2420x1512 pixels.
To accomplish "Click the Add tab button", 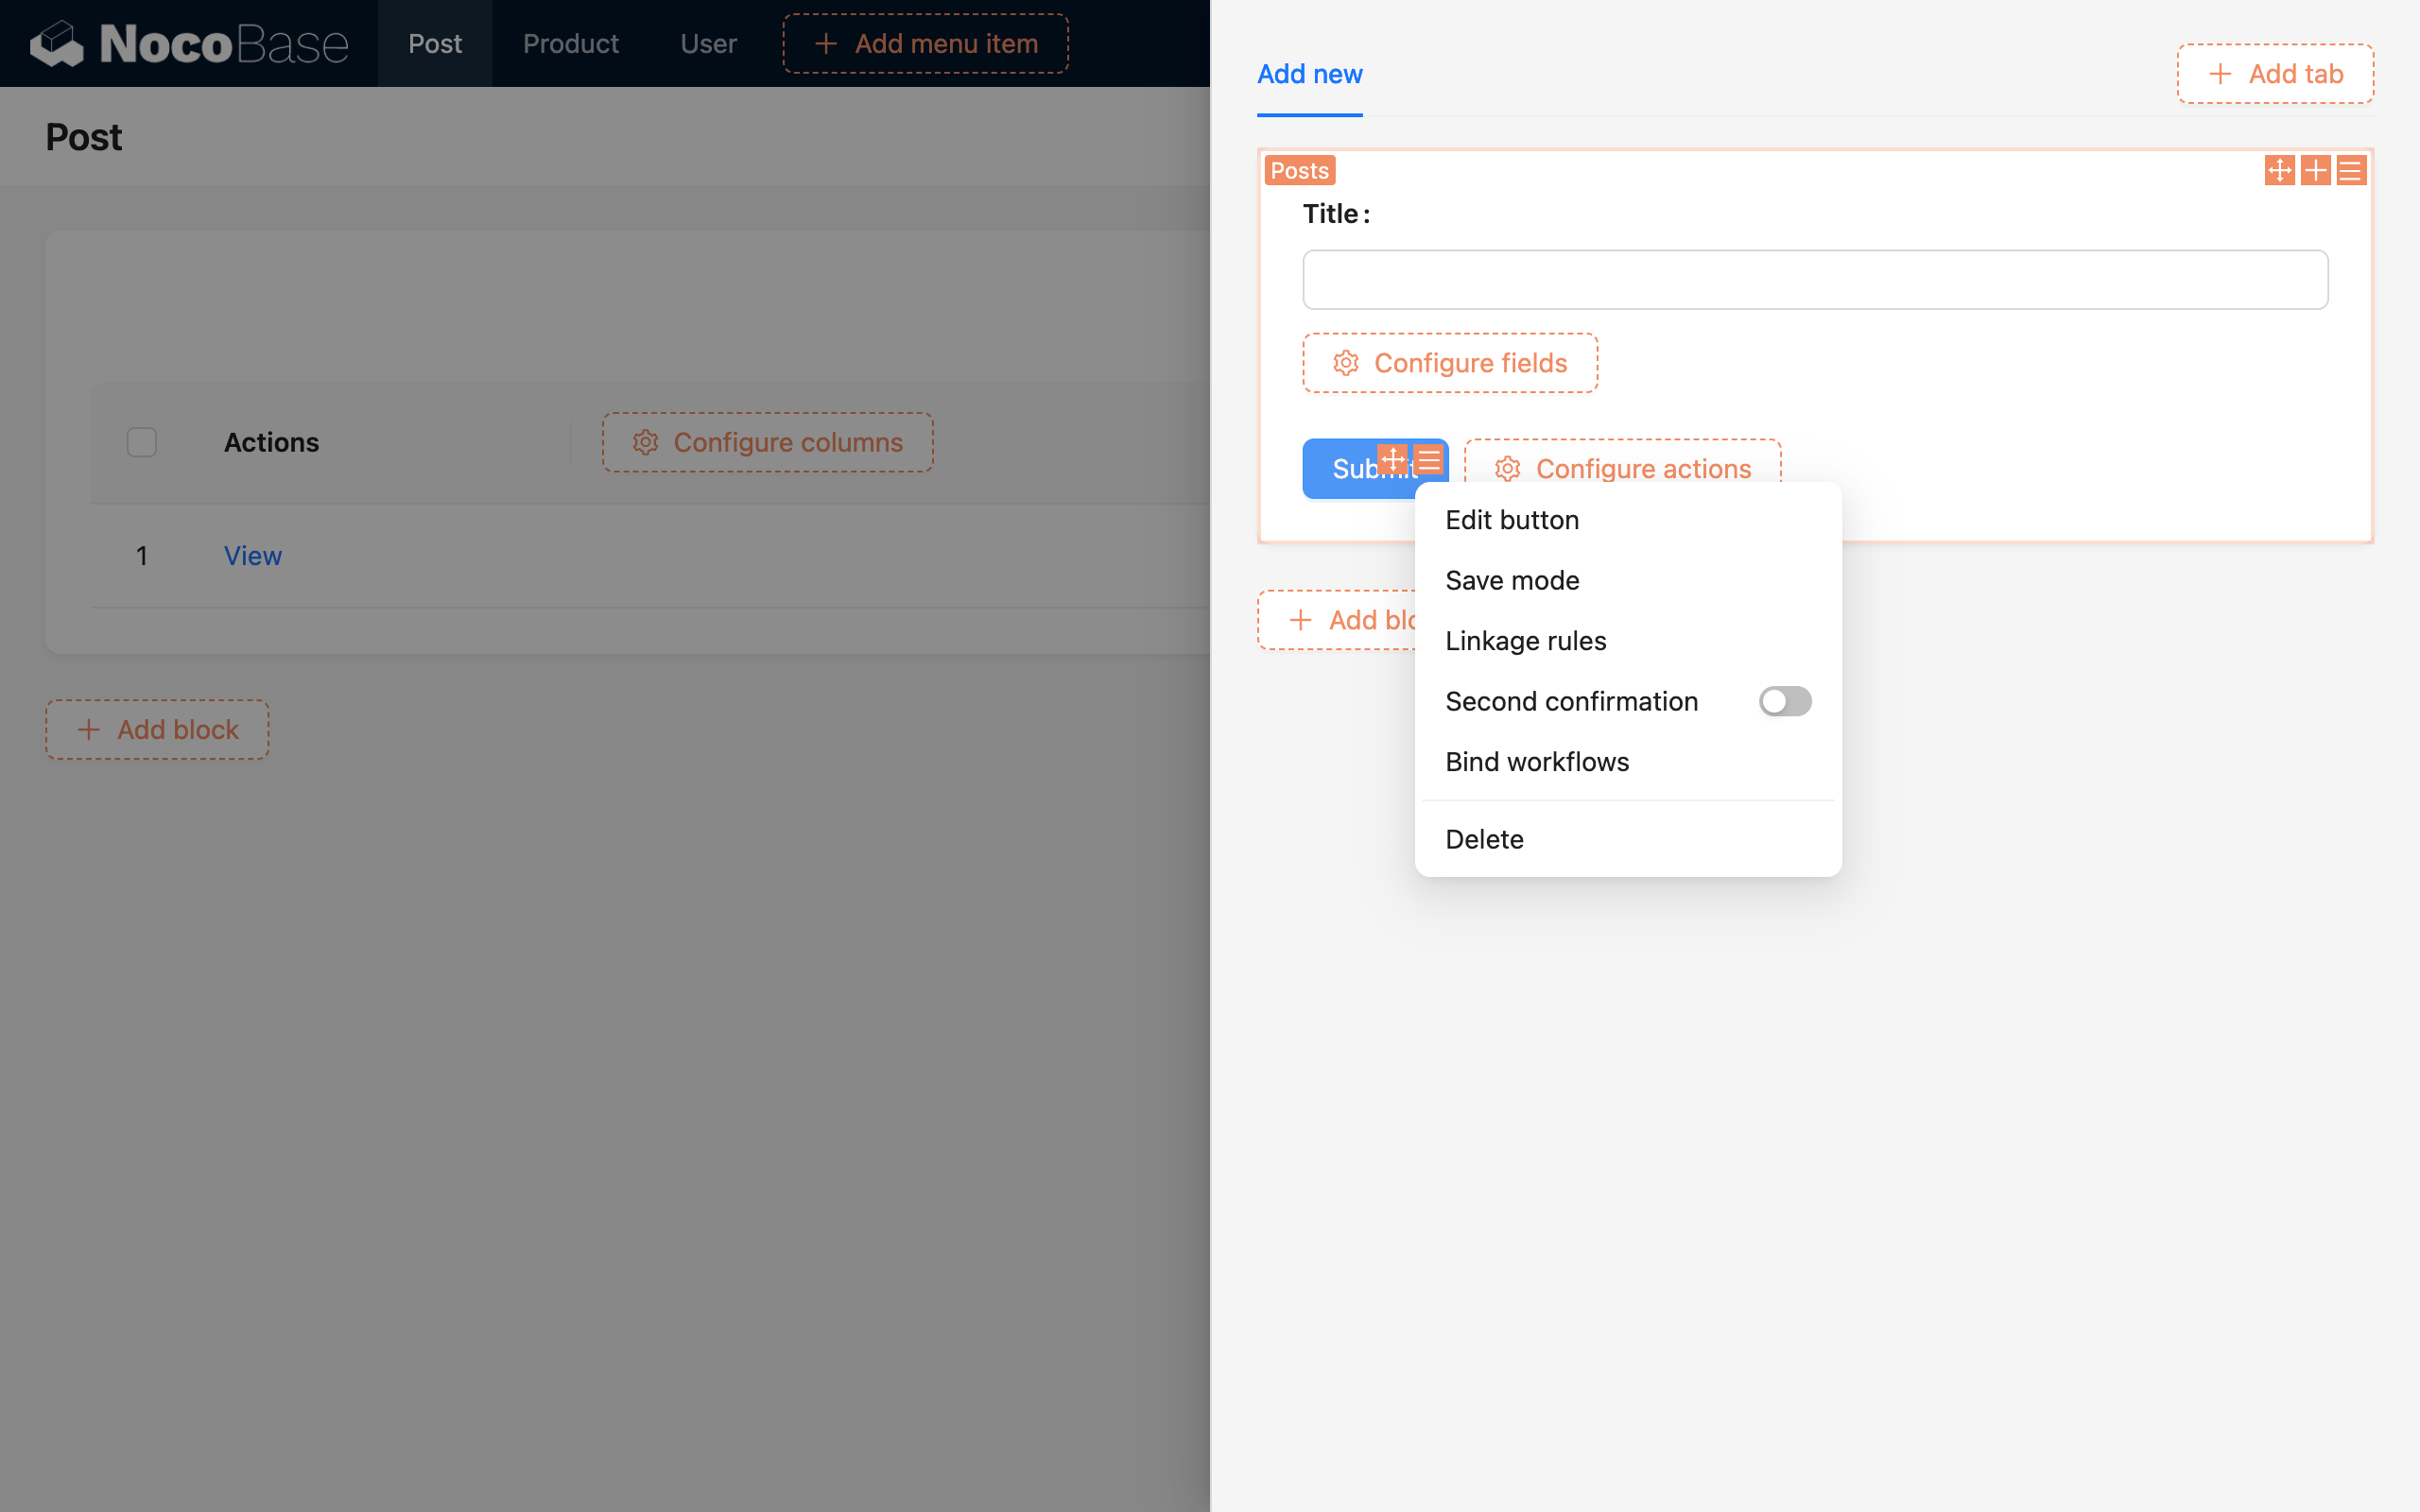I will pos(2274,73).
